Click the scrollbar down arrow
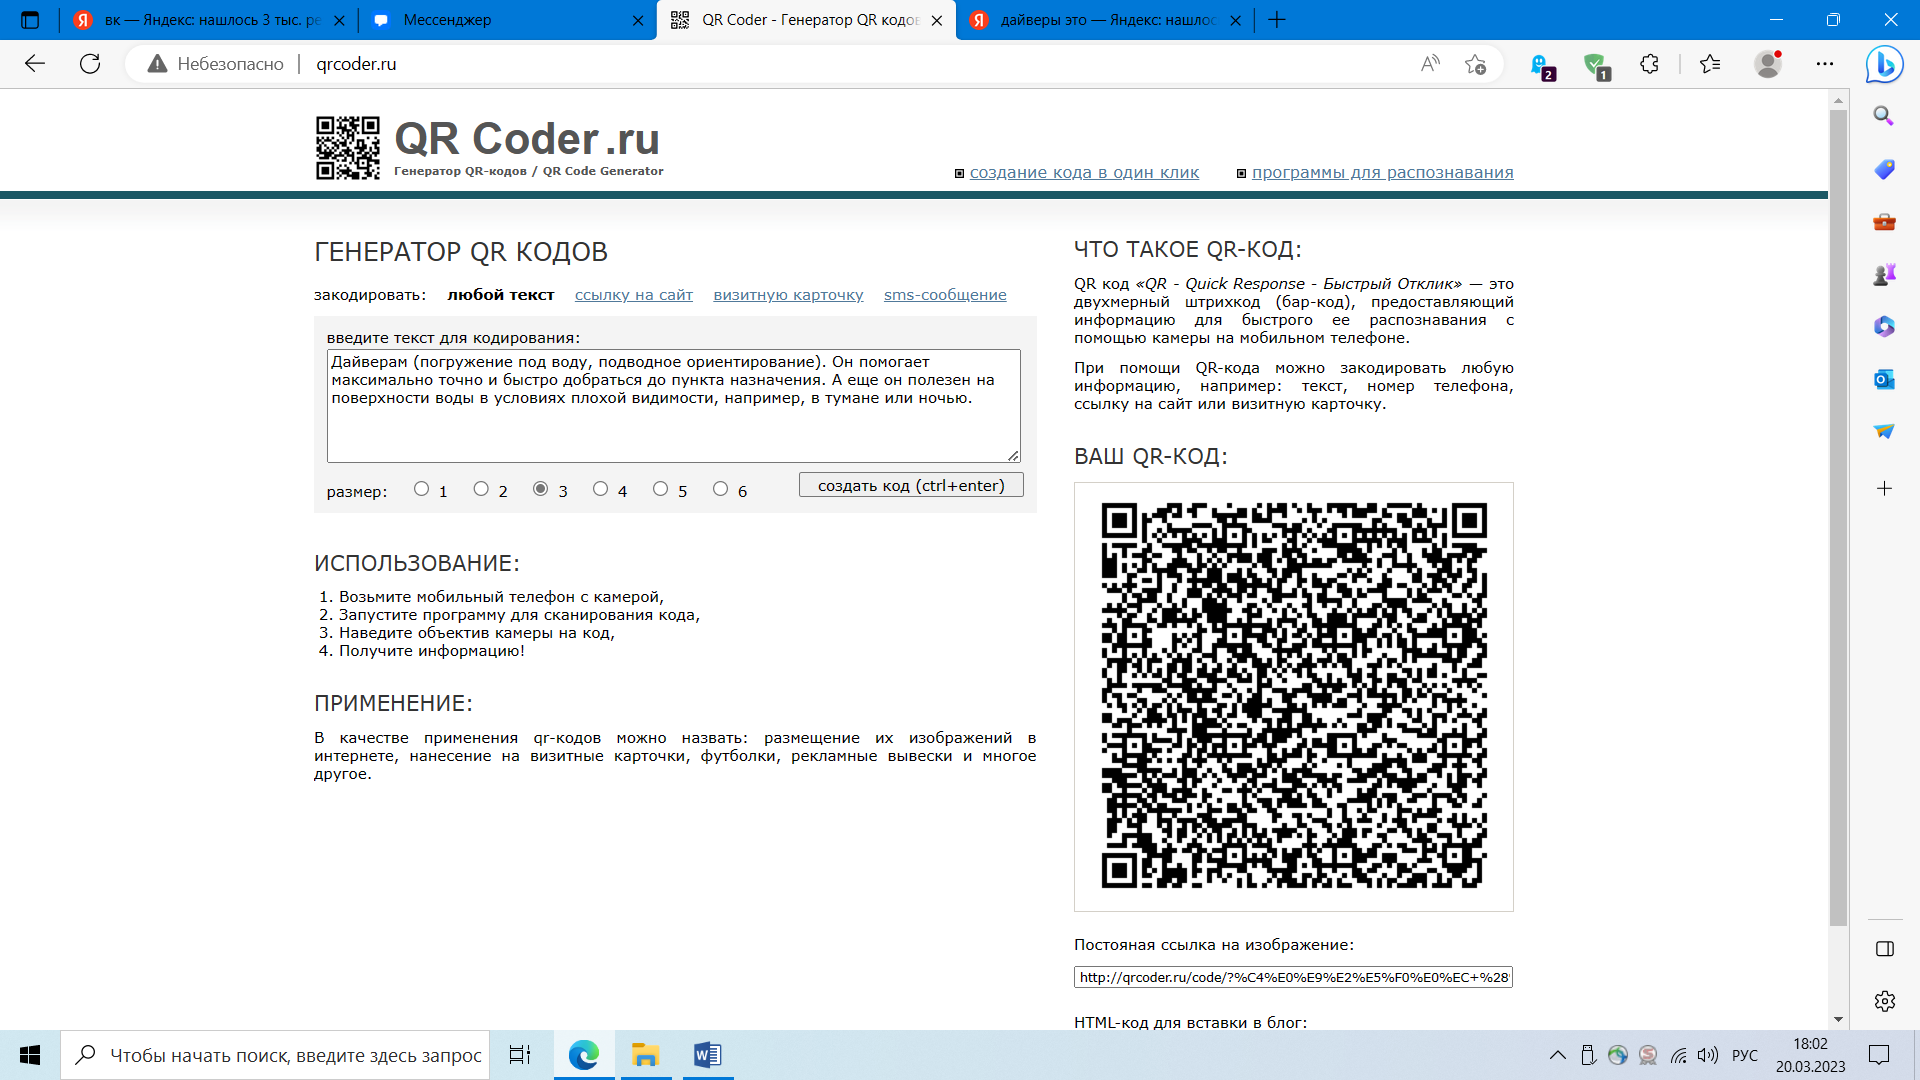Image resolution: width=1920 pixels, height=1080 pixels. pos(1838,1020)
